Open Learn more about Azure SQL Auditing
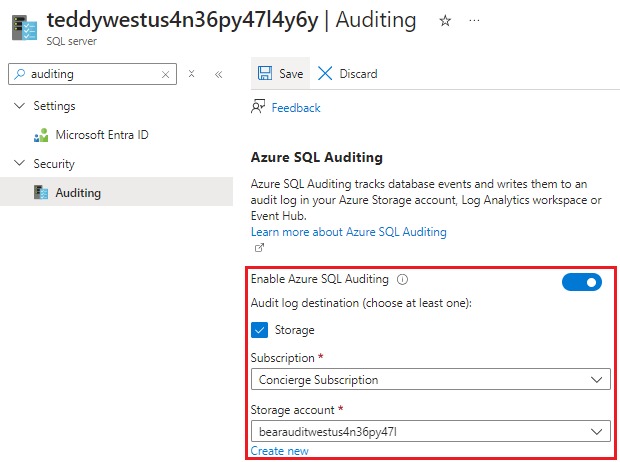This screenshot has height=462, width=620. coord(348,232)
